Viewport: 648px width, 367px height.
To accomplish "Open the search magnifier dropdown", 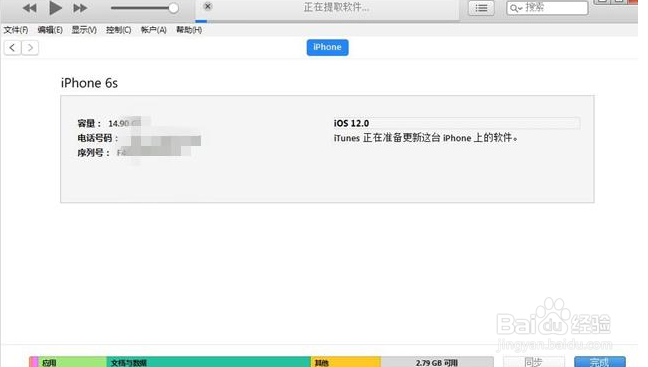I will coord(516,8).
